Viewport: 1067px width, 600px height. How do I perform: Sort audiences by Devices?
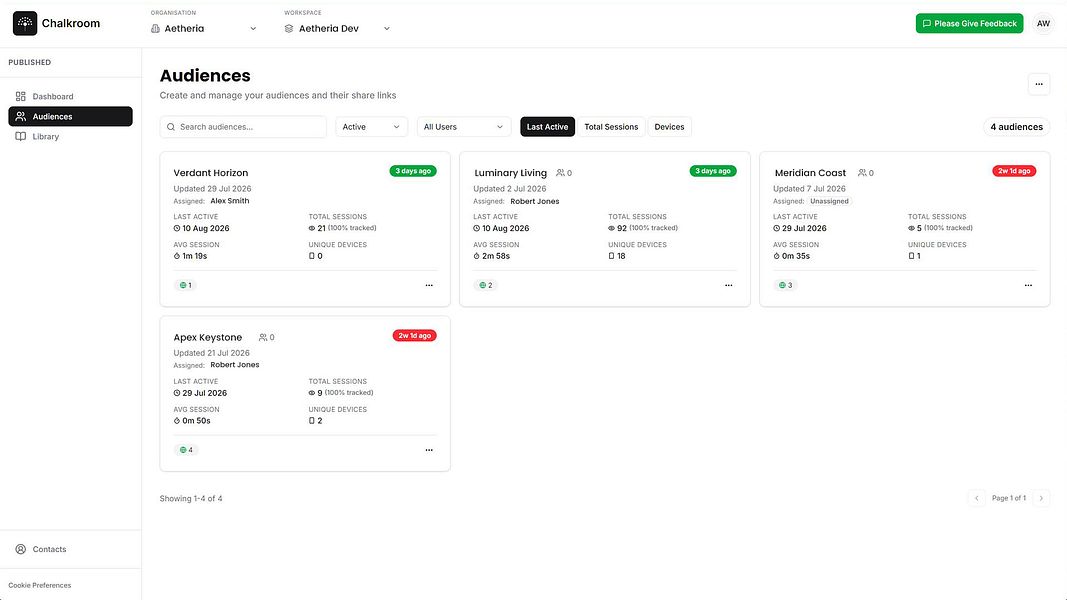tap(669, 127)
